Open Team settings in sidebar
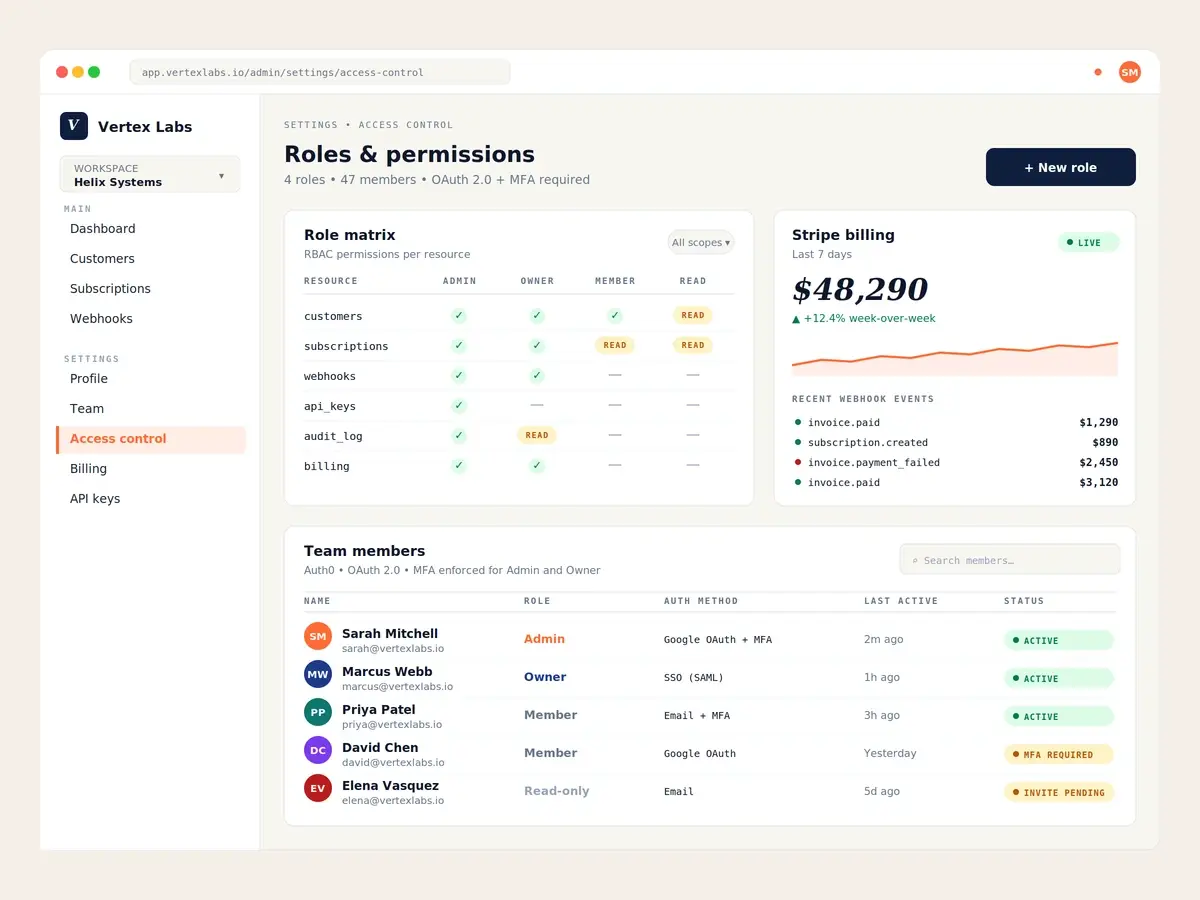The width and height of the screenshot is (1200, 900). coord(87,409)
